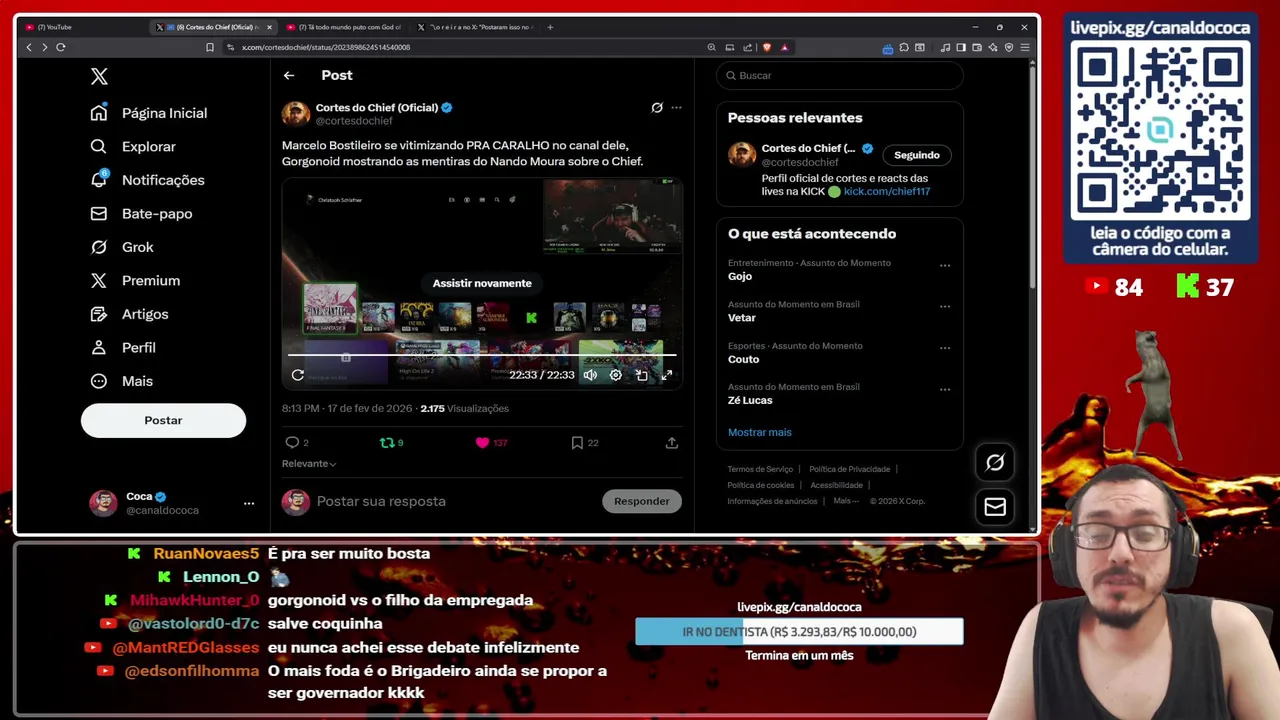Open Termos de Serviço link
Screen dimensions: 1280x720
pos(760,469)
